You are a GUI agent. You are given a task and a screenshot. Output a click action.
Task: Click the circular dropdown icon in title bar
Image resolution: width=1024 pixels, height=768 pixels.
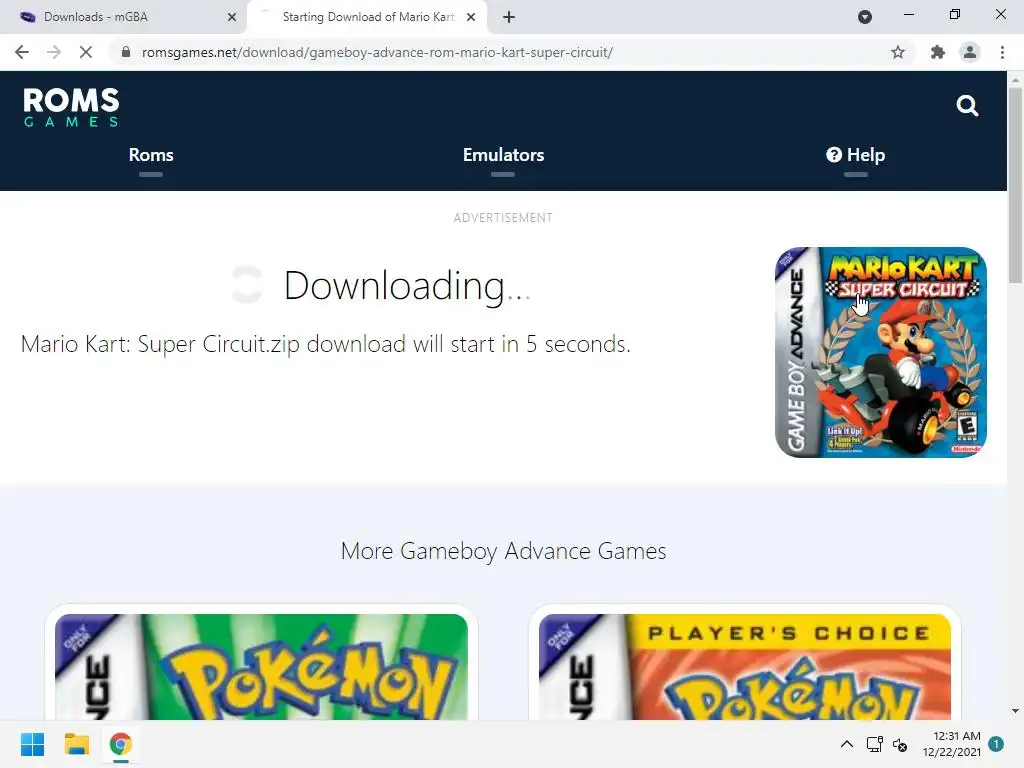pyautogui.click(x=865, y=17)
